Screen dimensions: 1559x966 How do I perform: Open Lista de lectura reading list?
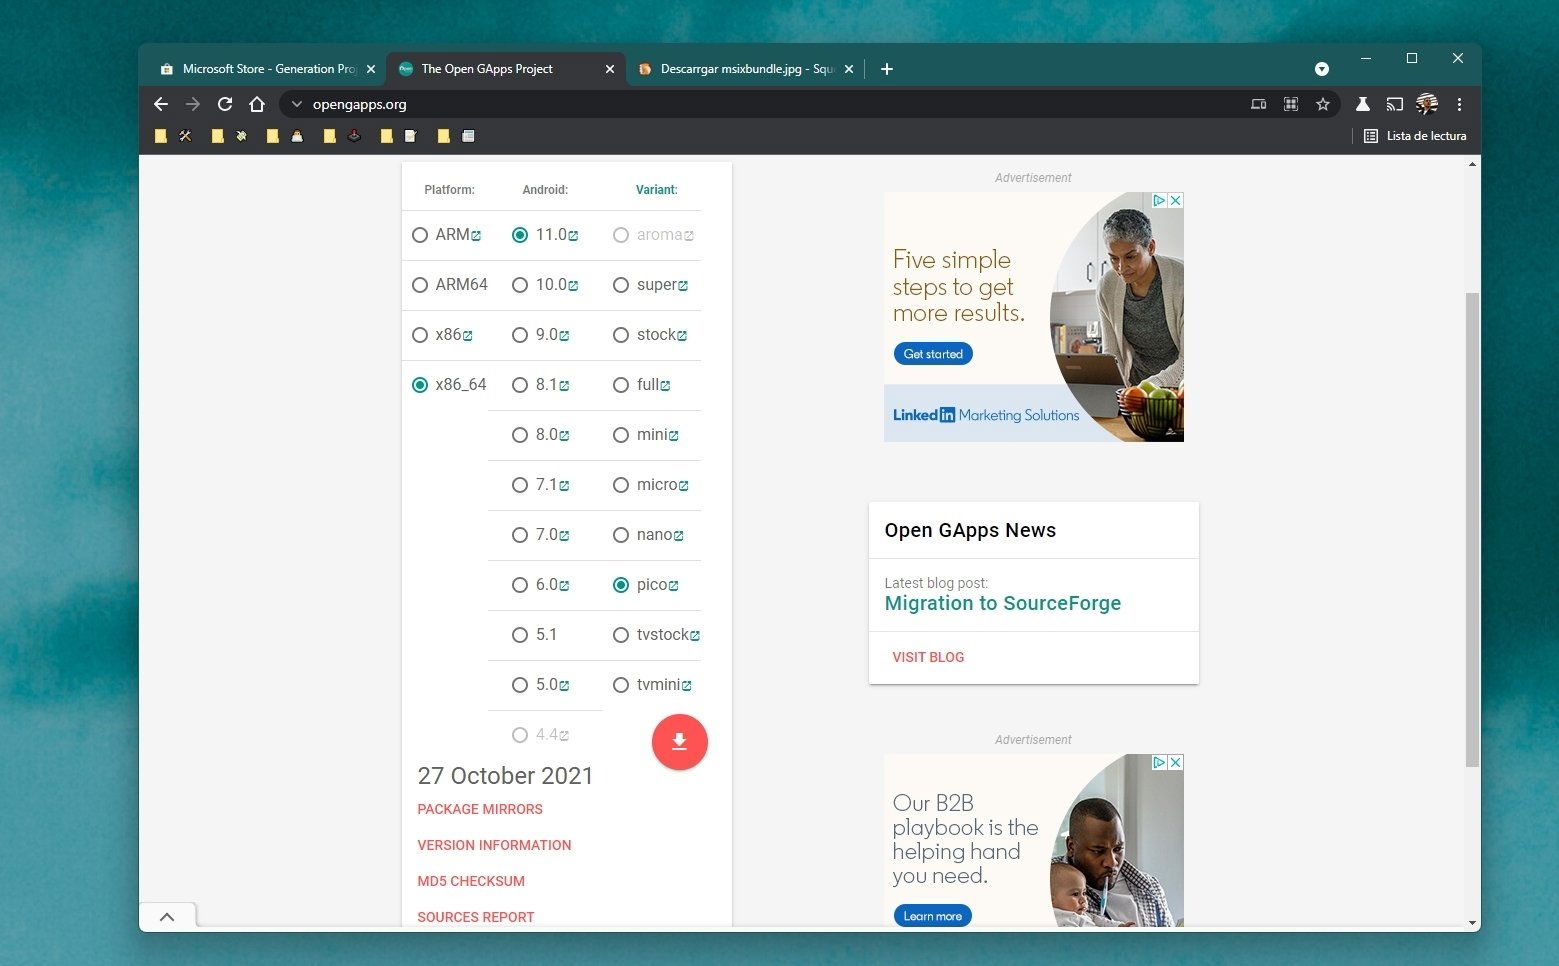[1415, 136]
